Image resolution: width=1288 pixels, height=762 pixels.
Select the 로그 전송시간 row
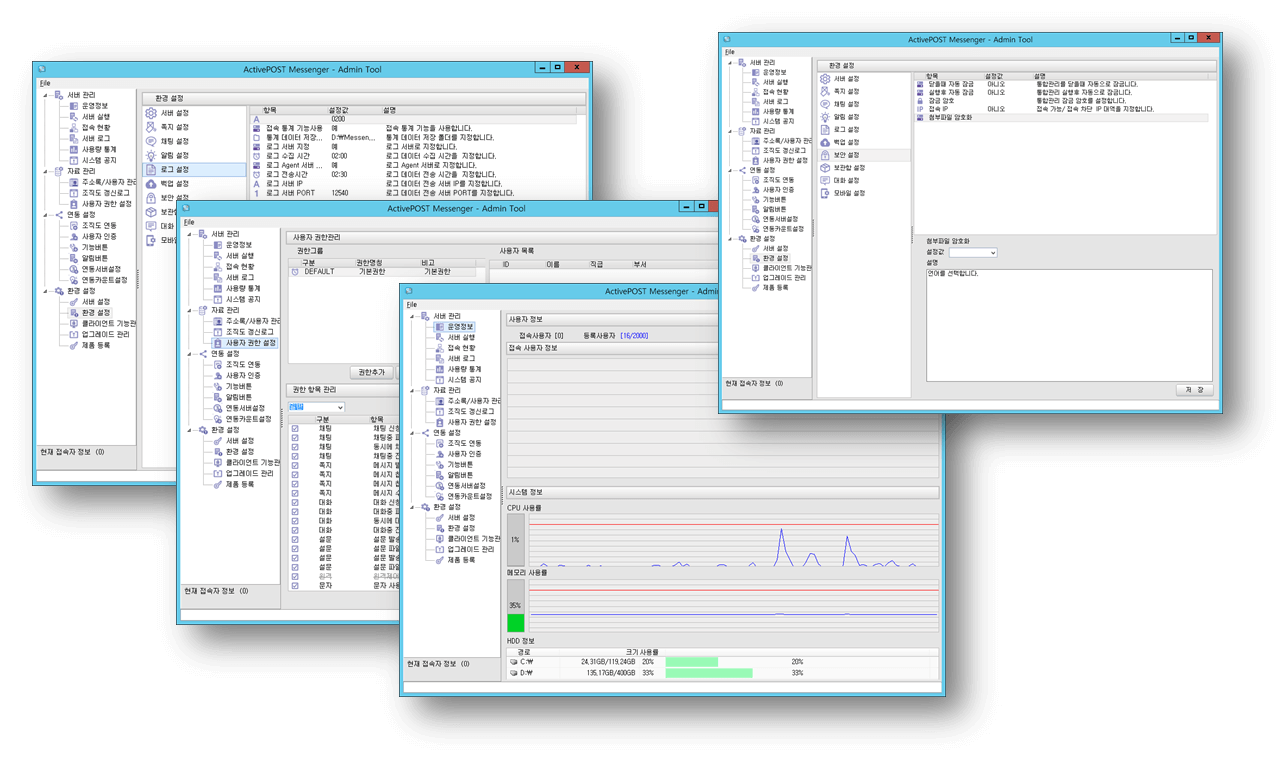414,175
